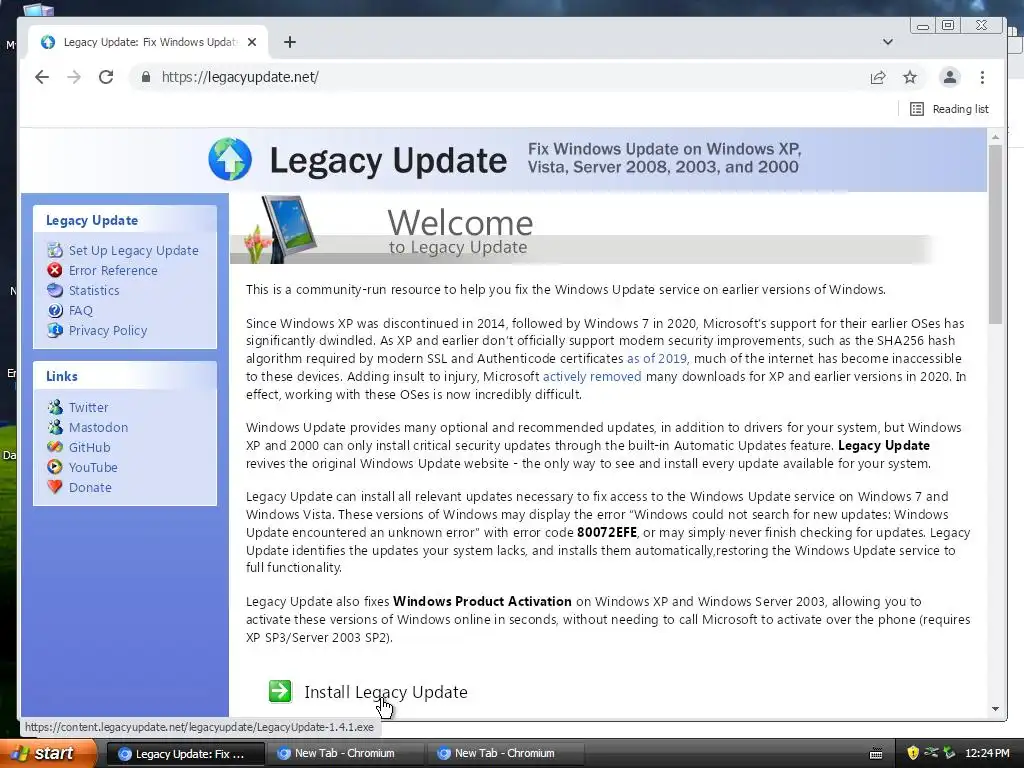Follow the 'actively removed' hyperlink

click(x=592, y=376)
